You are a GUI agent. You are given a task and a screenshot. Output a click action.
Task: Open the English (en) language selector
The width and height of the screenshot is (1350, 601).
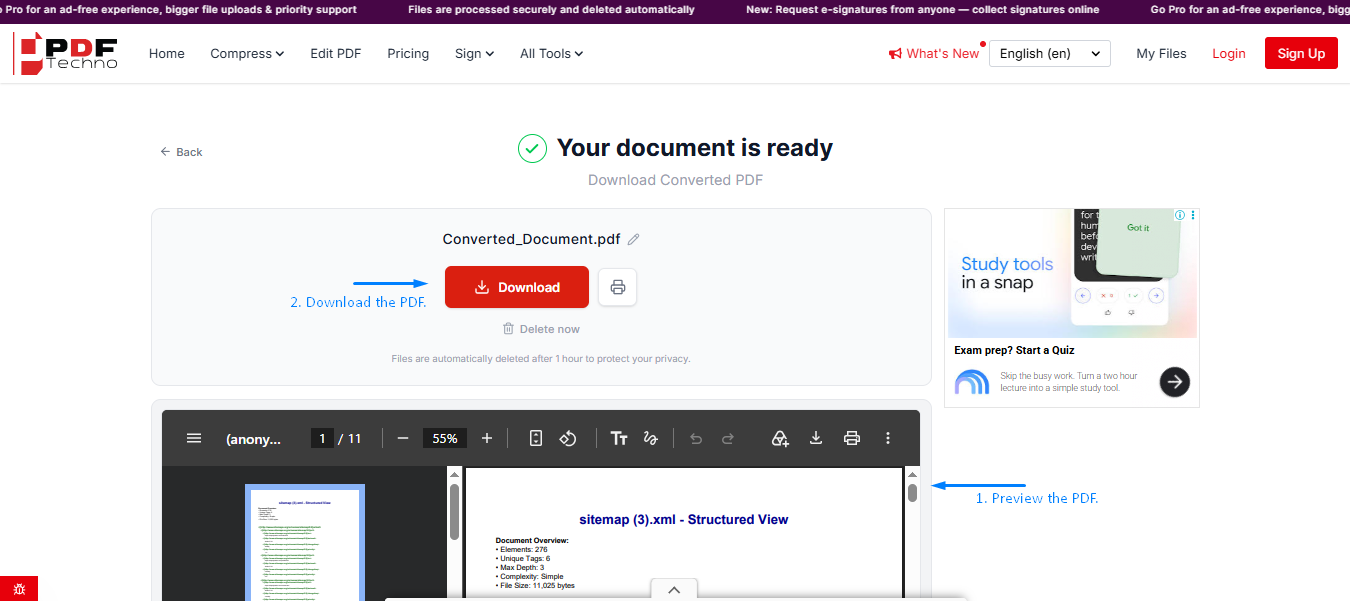pos(1049,54)
